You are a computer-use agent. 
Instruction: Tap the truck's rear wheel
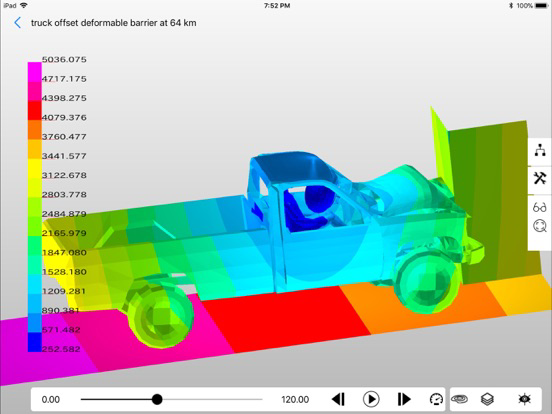[160, 313]
